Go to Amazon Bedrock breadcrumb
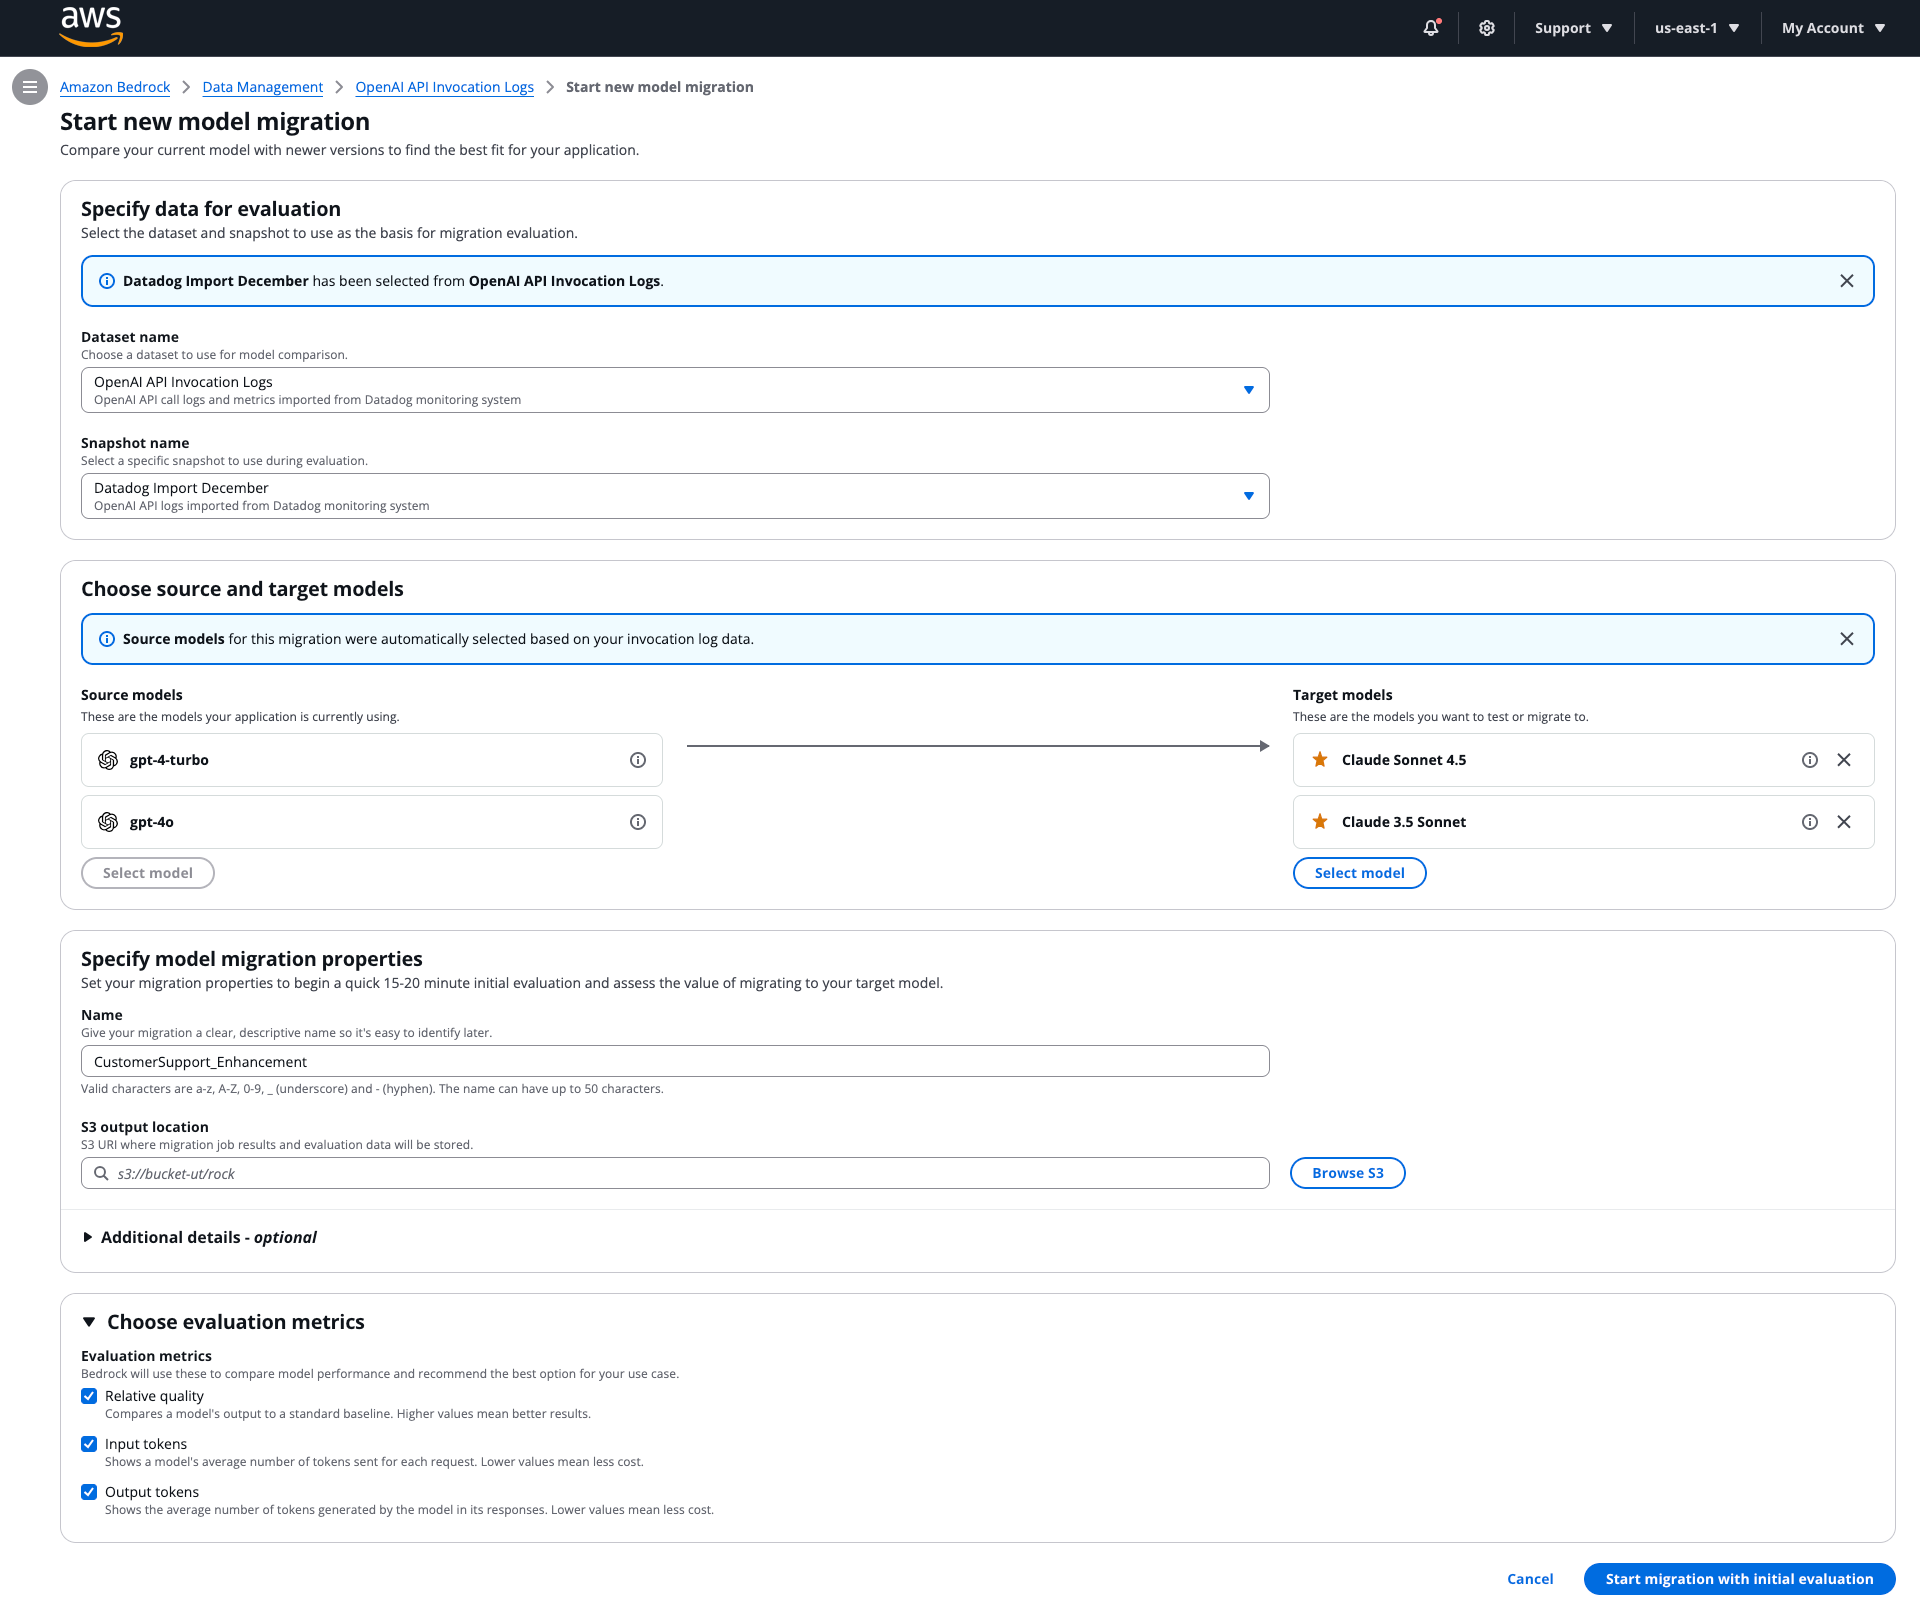 115,87
